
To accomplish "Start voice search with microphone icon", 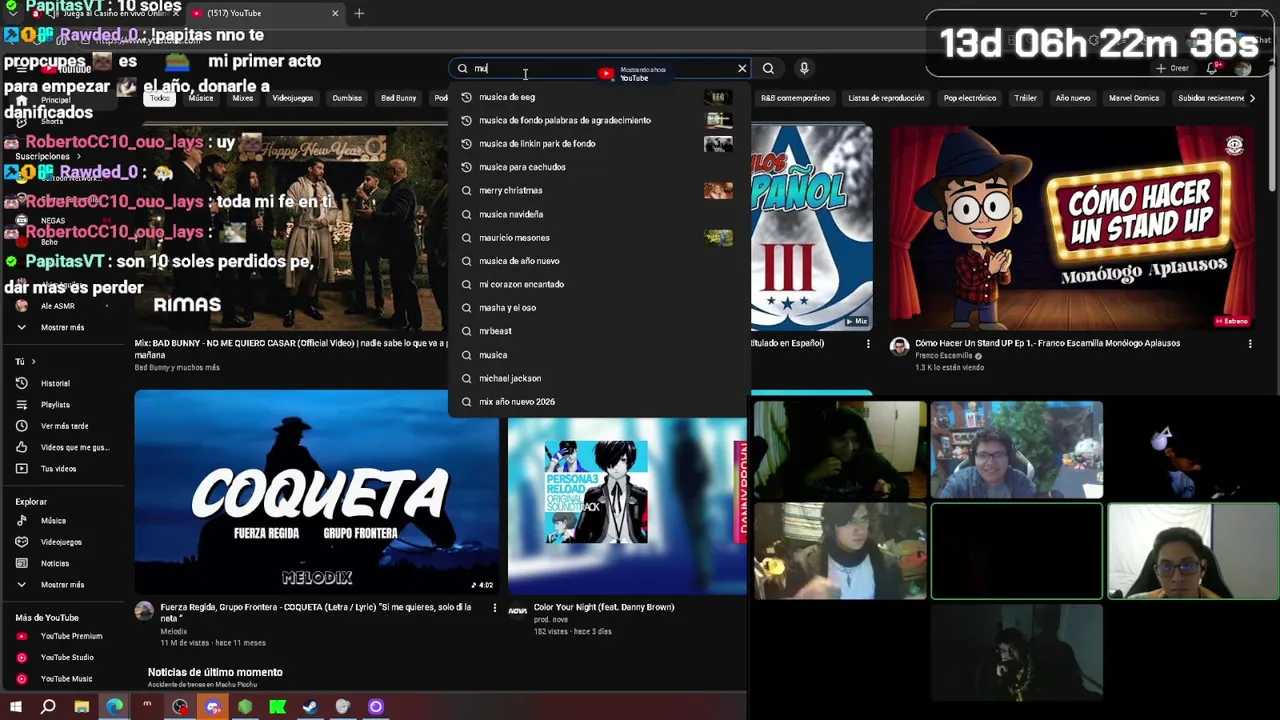I will pos(804,68).
